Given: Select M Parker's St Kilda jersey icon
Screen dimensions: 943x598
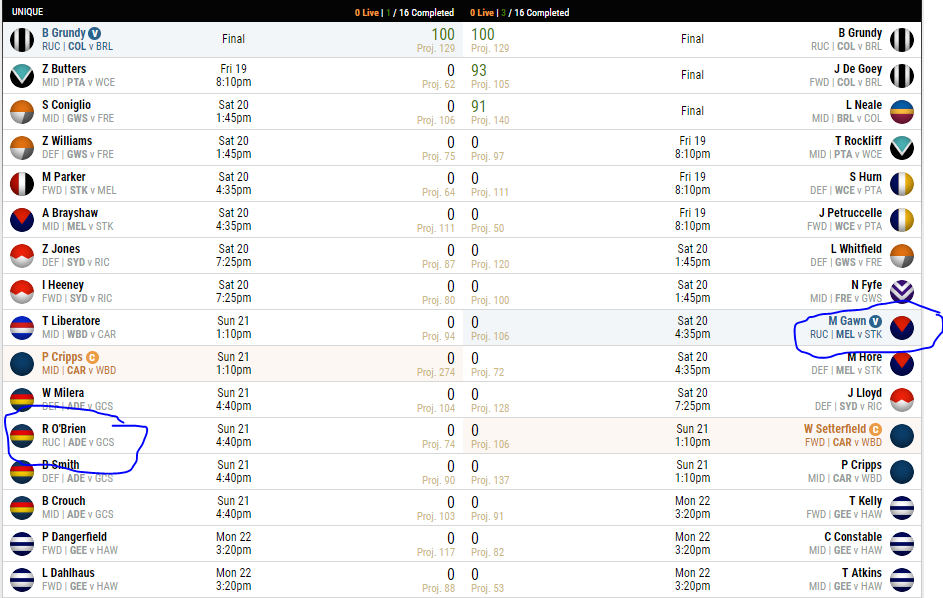Looking at the screenshot, I should pos(22,184).
